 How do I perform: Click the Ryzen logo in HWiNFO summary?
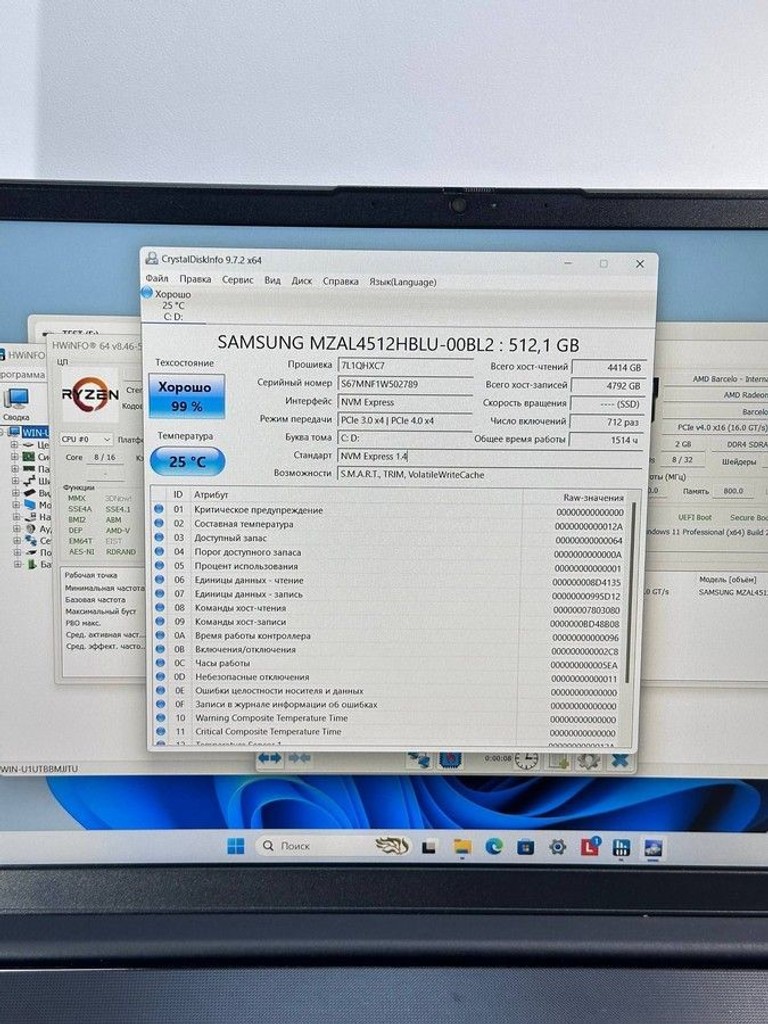point(90,394)
